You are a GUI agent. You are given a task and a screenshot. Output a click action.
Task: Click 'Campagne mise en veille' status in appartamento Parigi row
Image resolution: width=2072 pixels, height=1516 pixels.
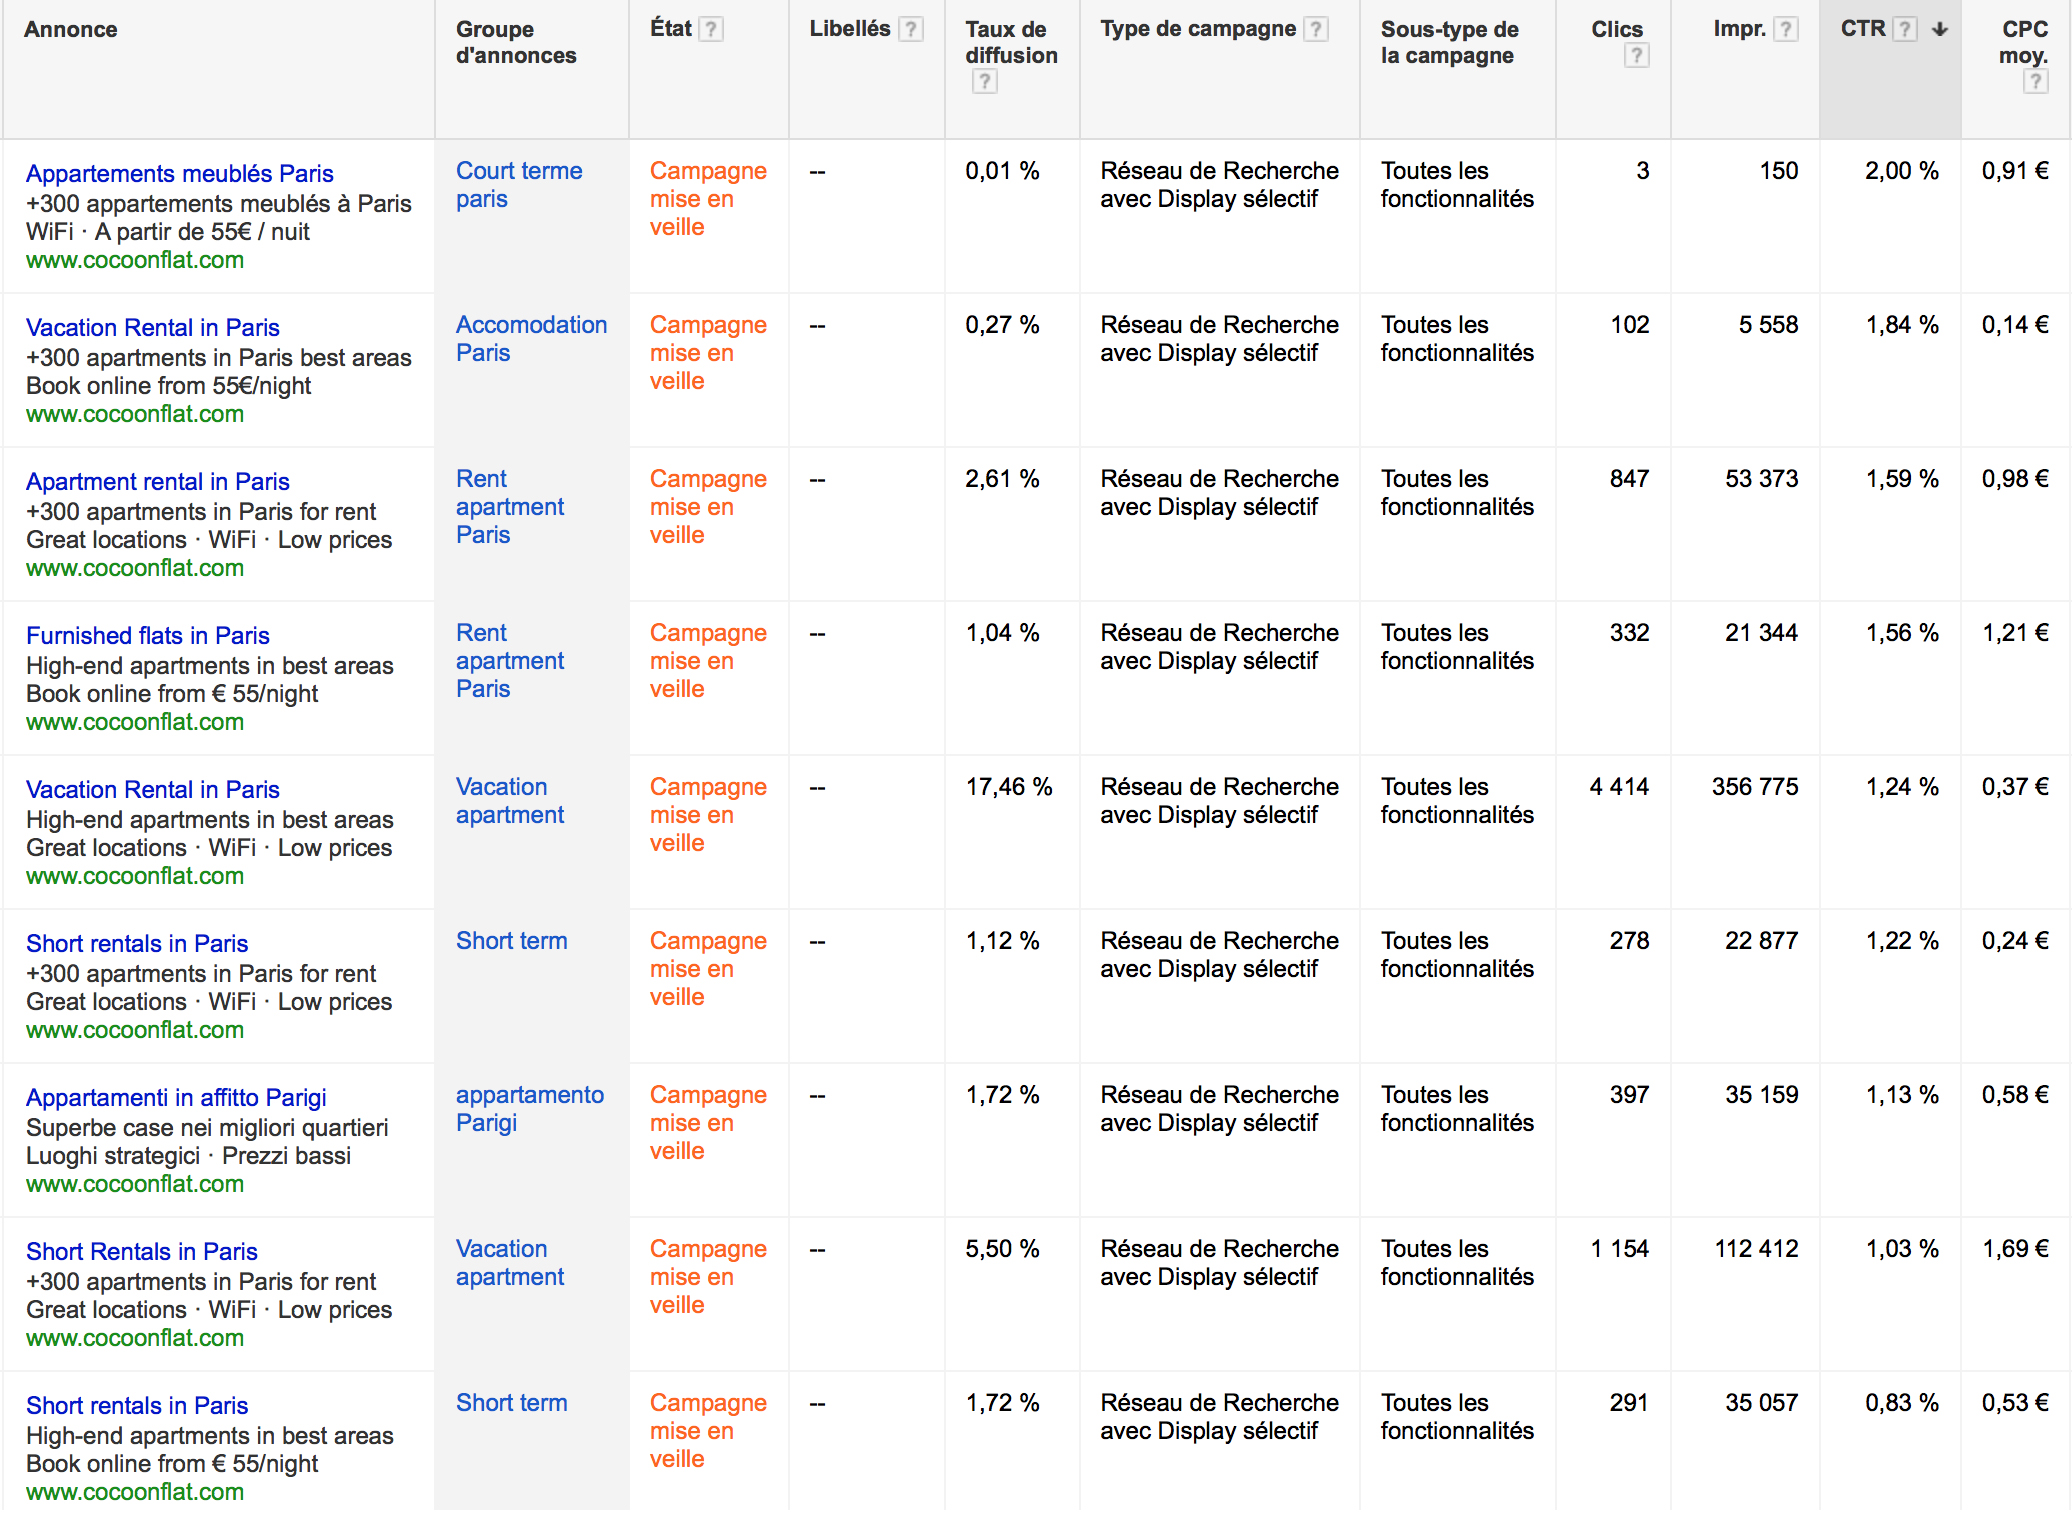(708, 1123)
